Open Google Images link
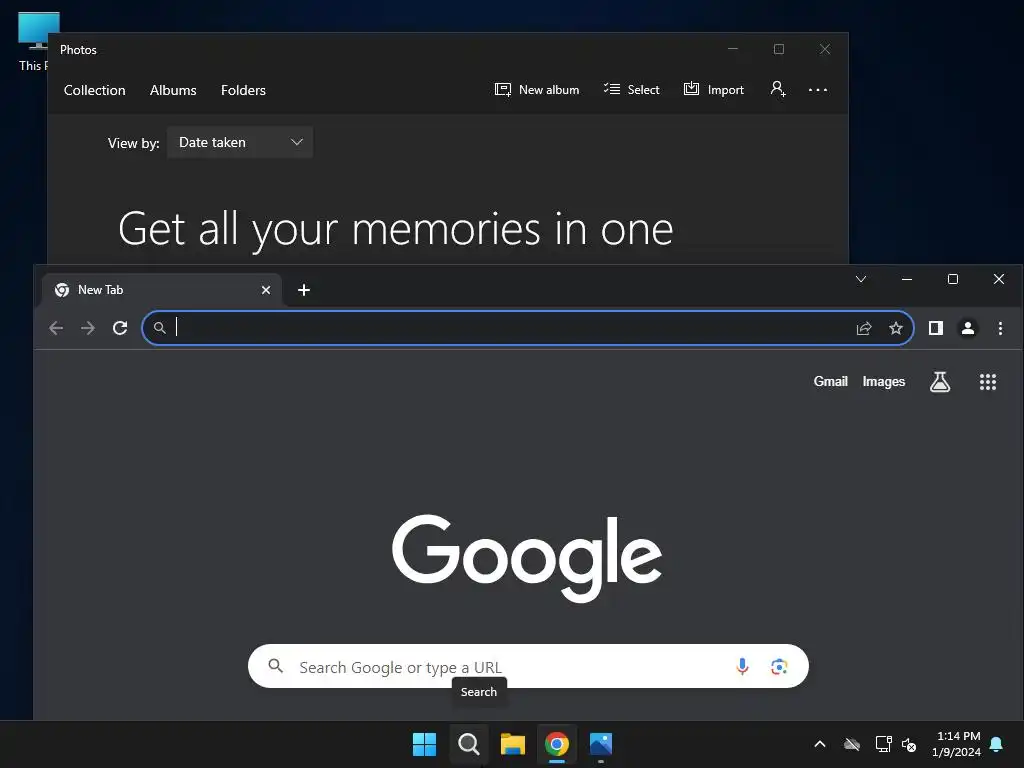The height and width of the screenshot is (768, 1024). [884, 381]
